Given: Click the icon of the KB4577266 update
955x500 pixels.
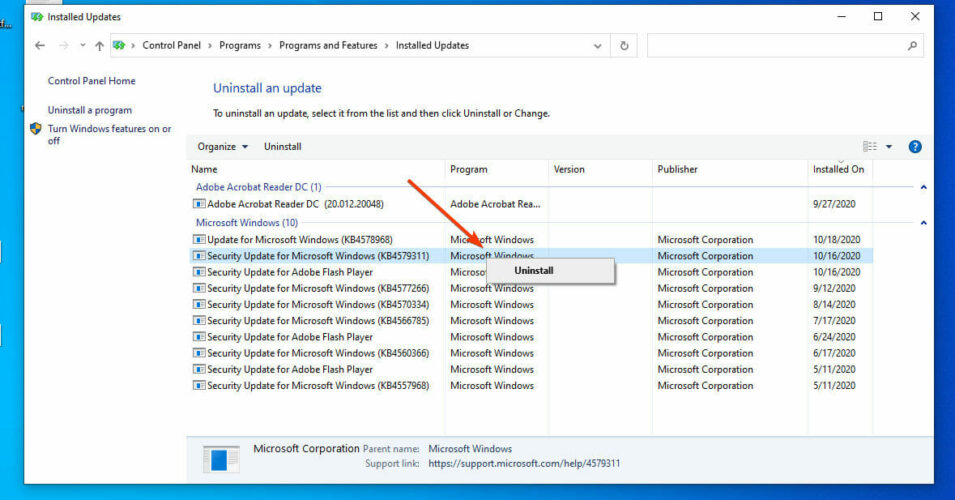Looking at the screenshot, I should click(x=199, y=288).
